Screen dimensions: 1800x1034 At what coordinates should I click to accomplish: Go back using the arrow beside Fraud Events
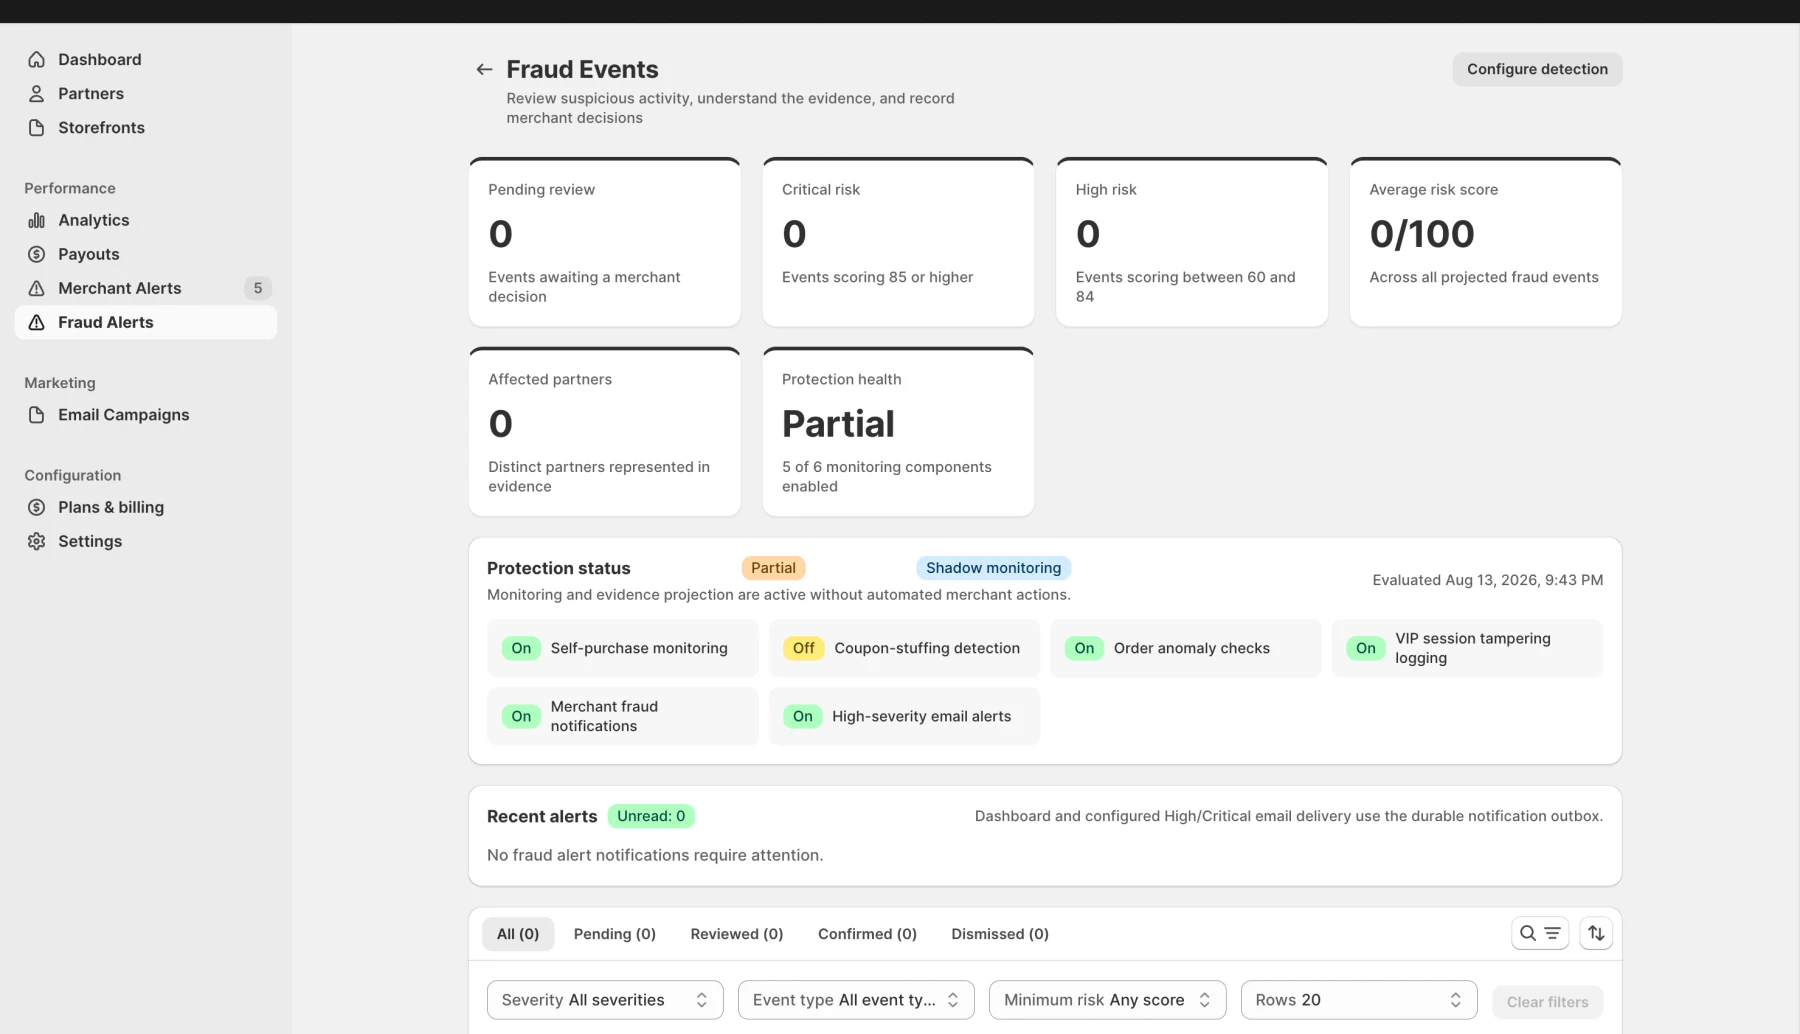tap(484, 69)
